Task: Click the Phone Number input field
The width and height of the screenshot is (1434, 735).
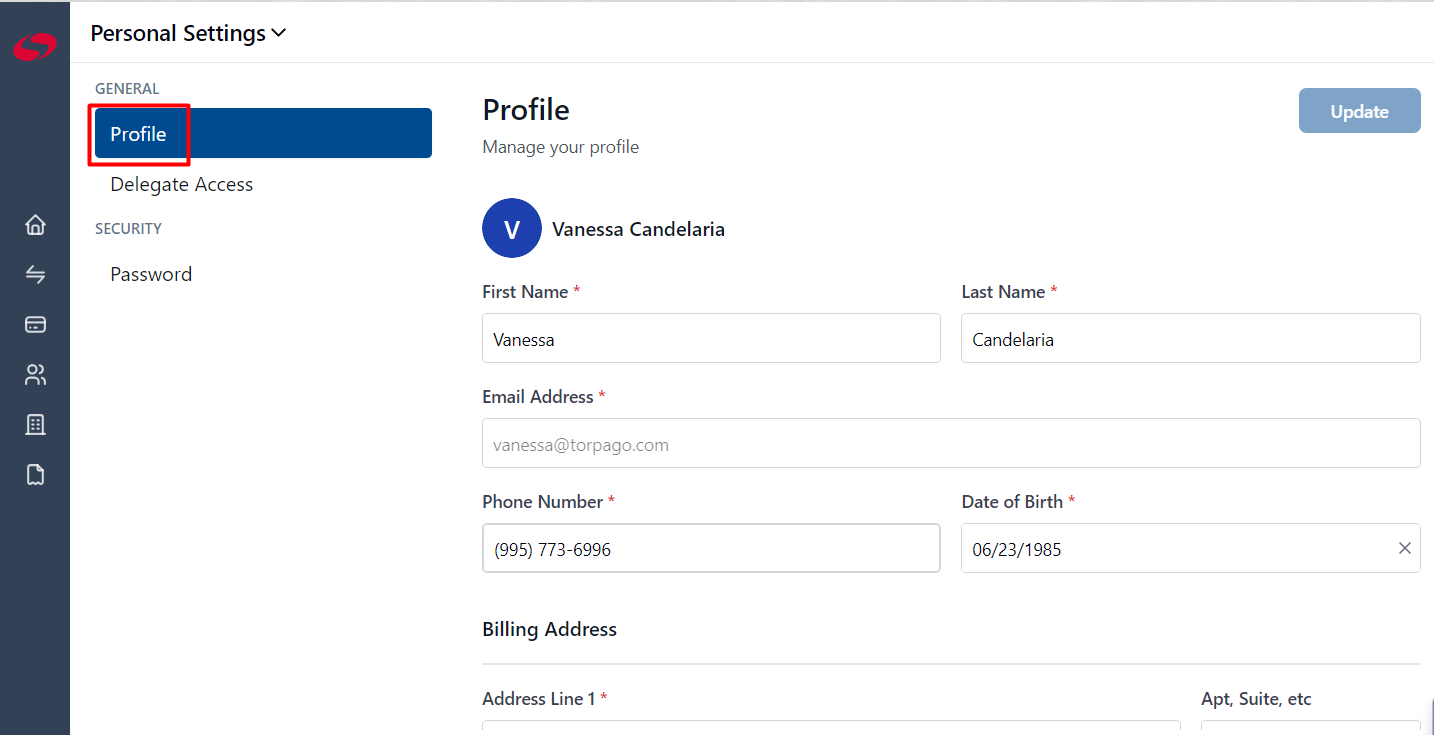Action: (711, 548)
